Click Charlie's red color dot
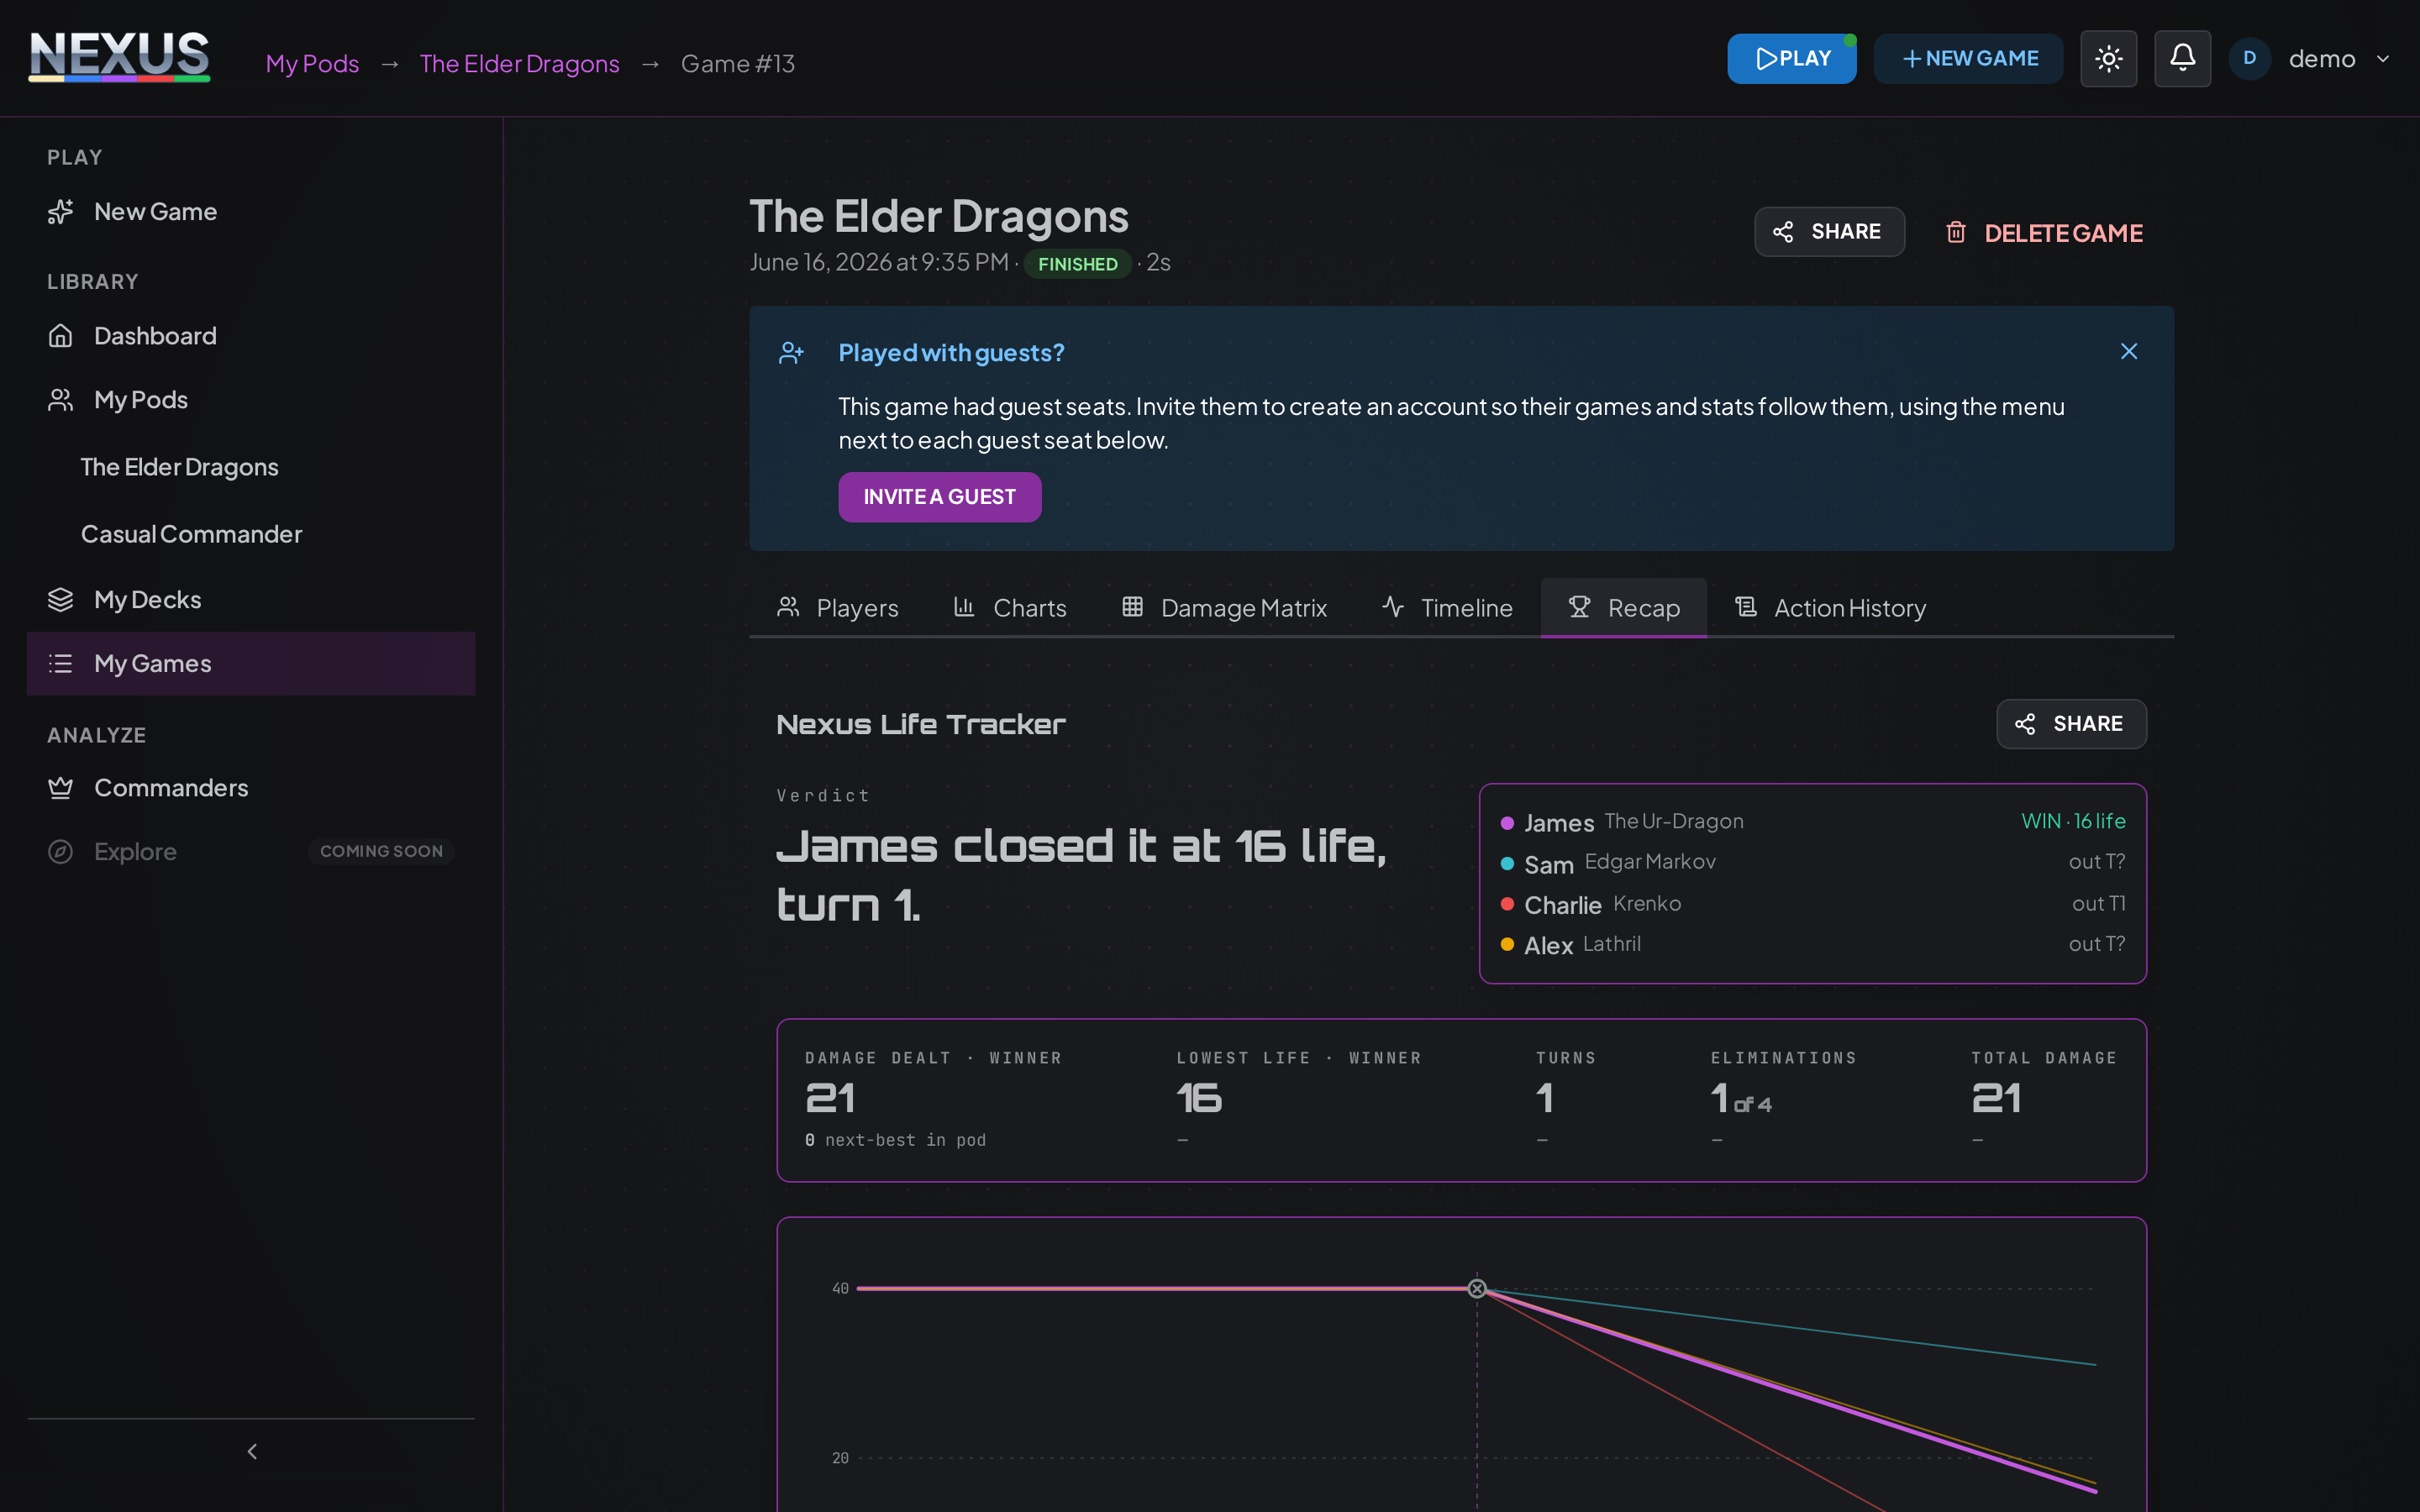 tap(1507, 904)
